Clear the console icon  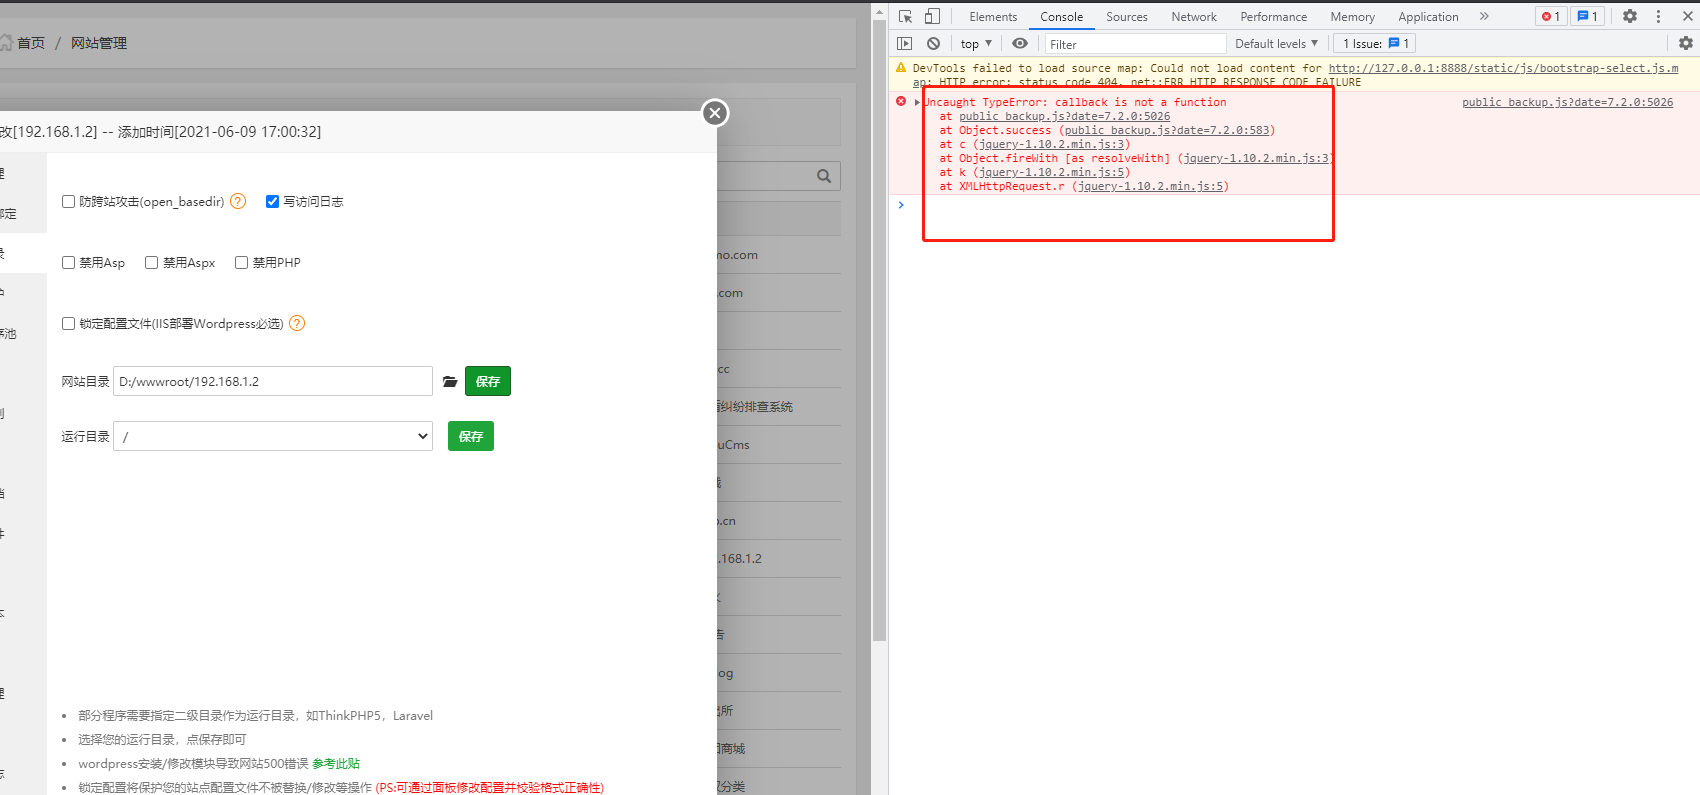(x=933, y=43)
